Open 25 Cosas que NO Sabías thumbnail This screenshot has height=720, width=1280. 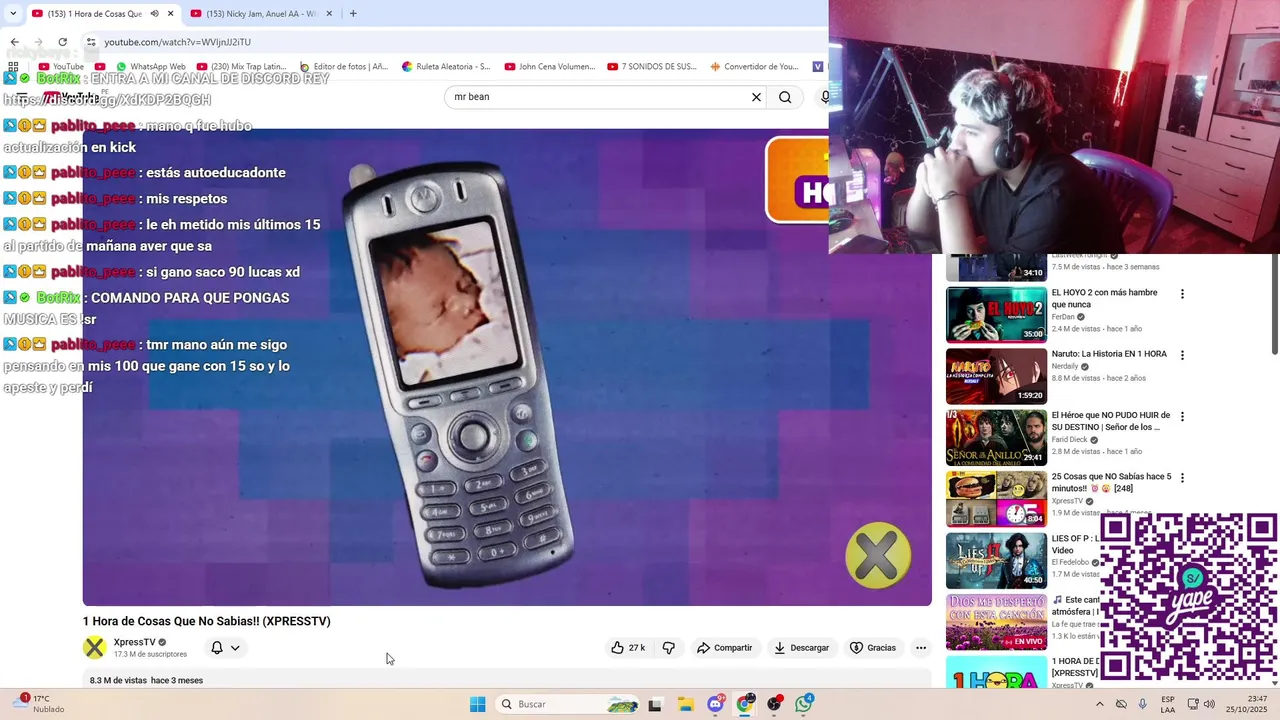pos(996,499)
